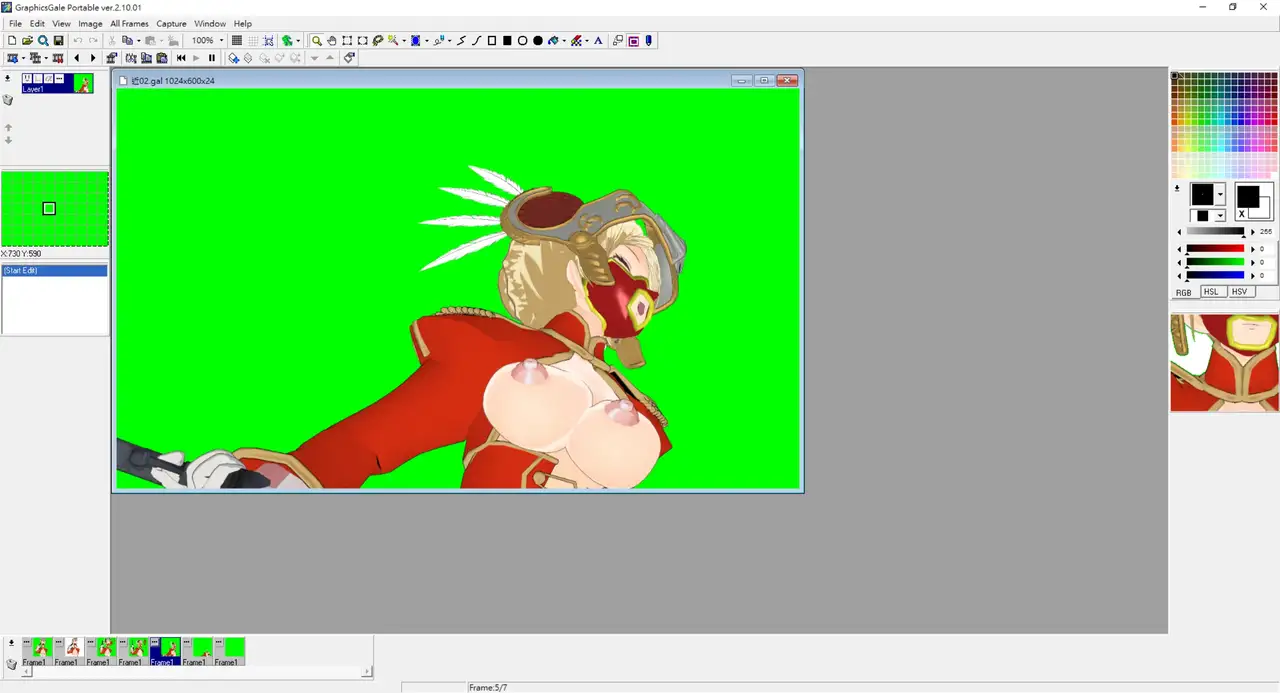Pick the Text tool
The image size is (1280, 693).
pyautogui.click(x=598, y=41)
